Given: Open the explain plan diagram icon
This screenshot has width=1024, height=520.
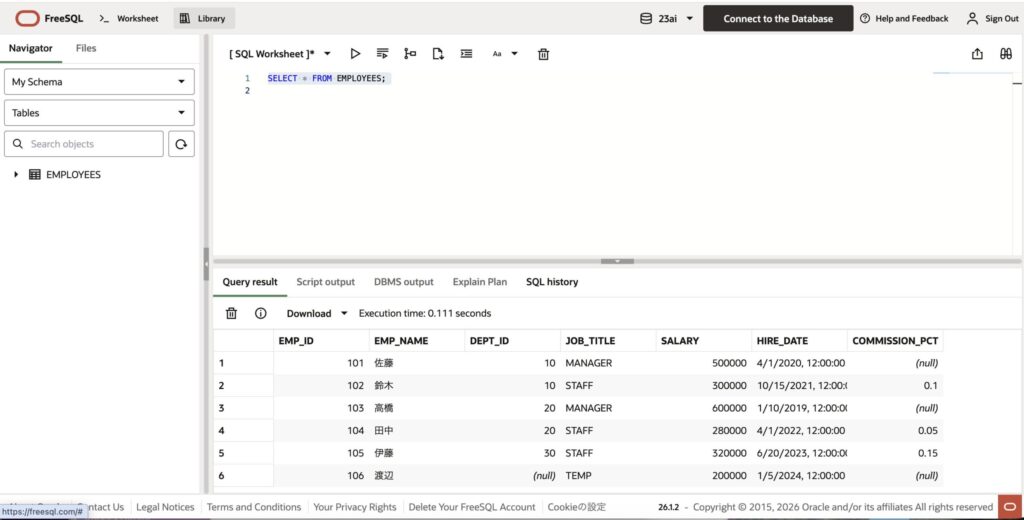Looking at the screenshot, I should click(410, 54).
